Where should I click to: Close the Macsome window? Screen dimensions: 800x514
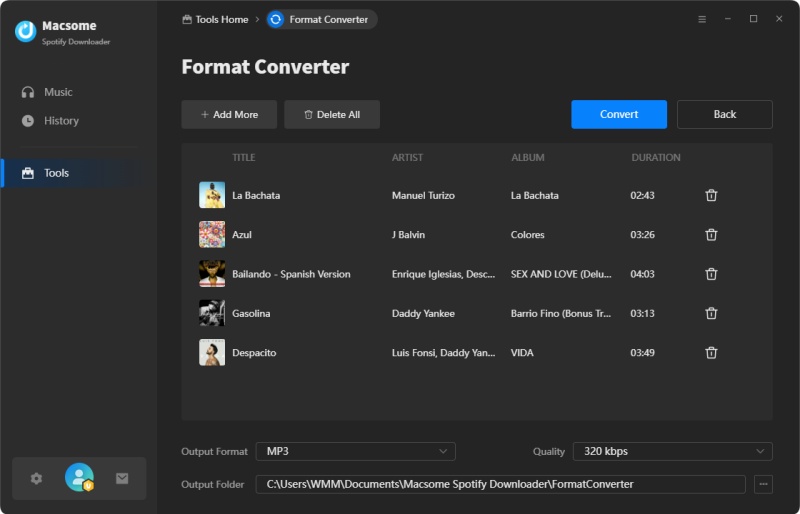(779, 19)
